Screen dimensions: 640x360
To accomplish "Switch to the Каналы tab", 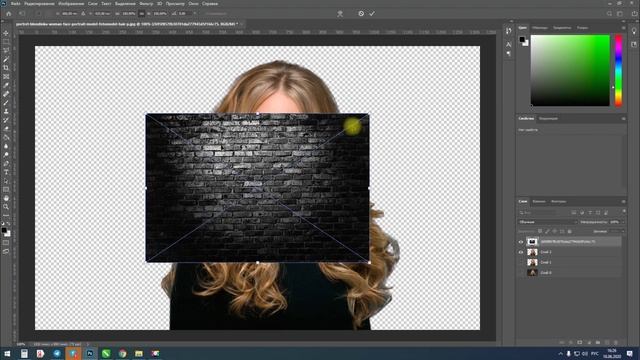I will pyautogui.click(x=539, y=201).
